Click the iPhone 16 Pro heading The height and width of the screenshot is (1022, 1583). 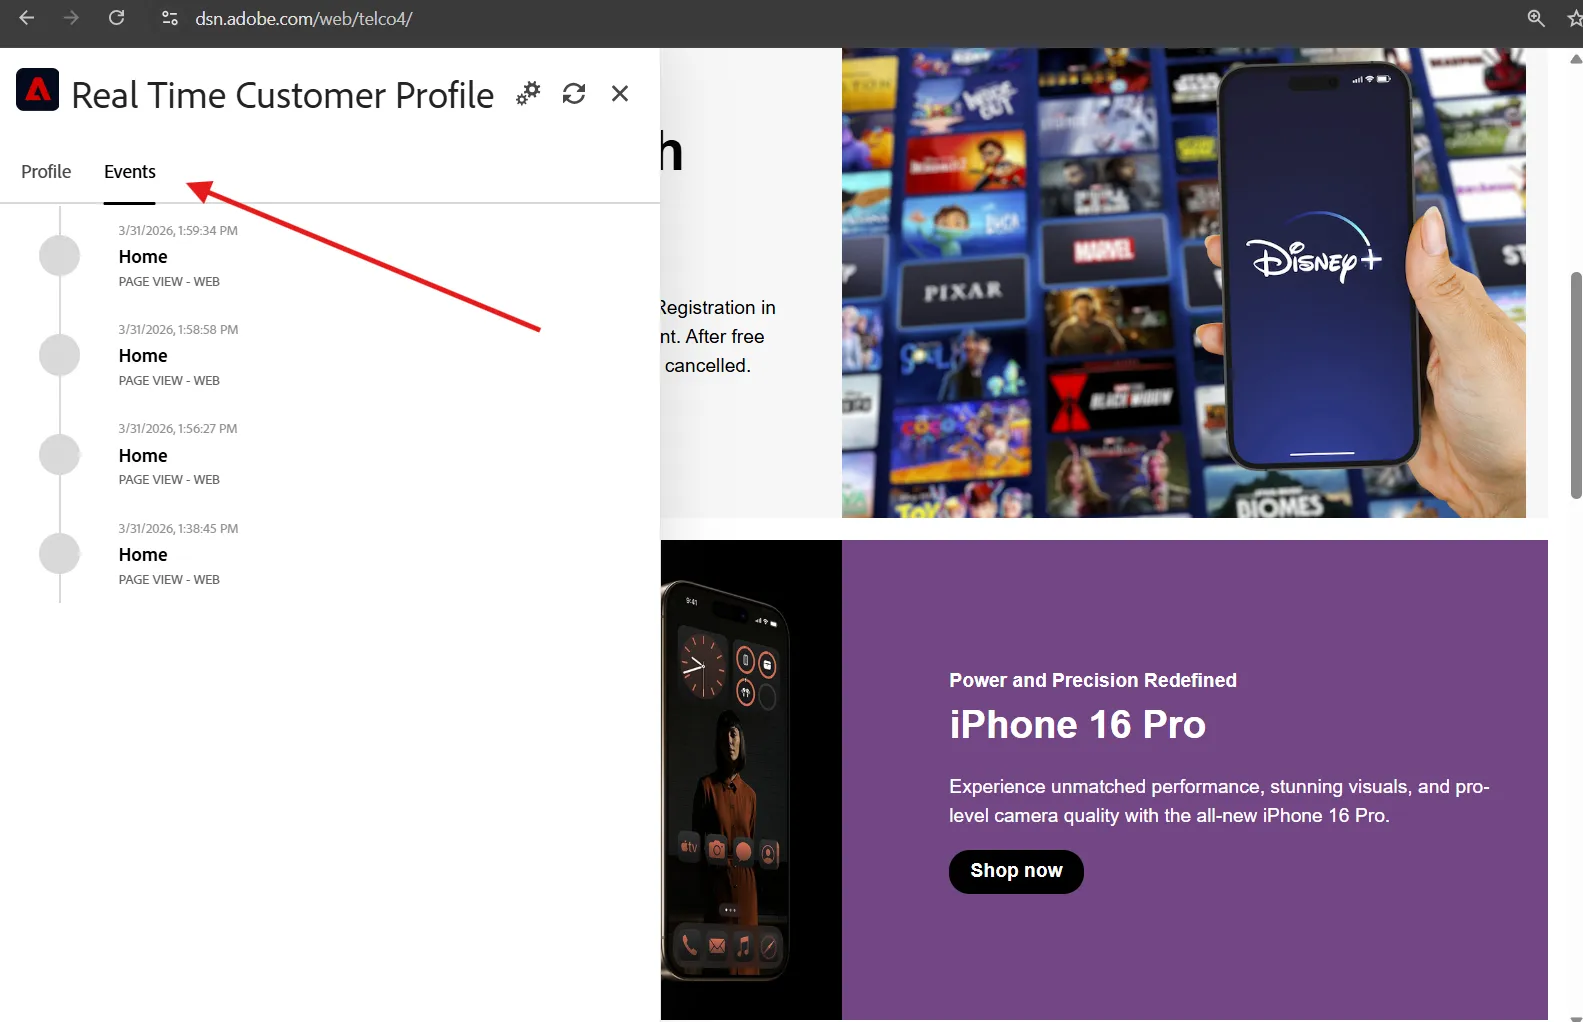[1077, 725]
